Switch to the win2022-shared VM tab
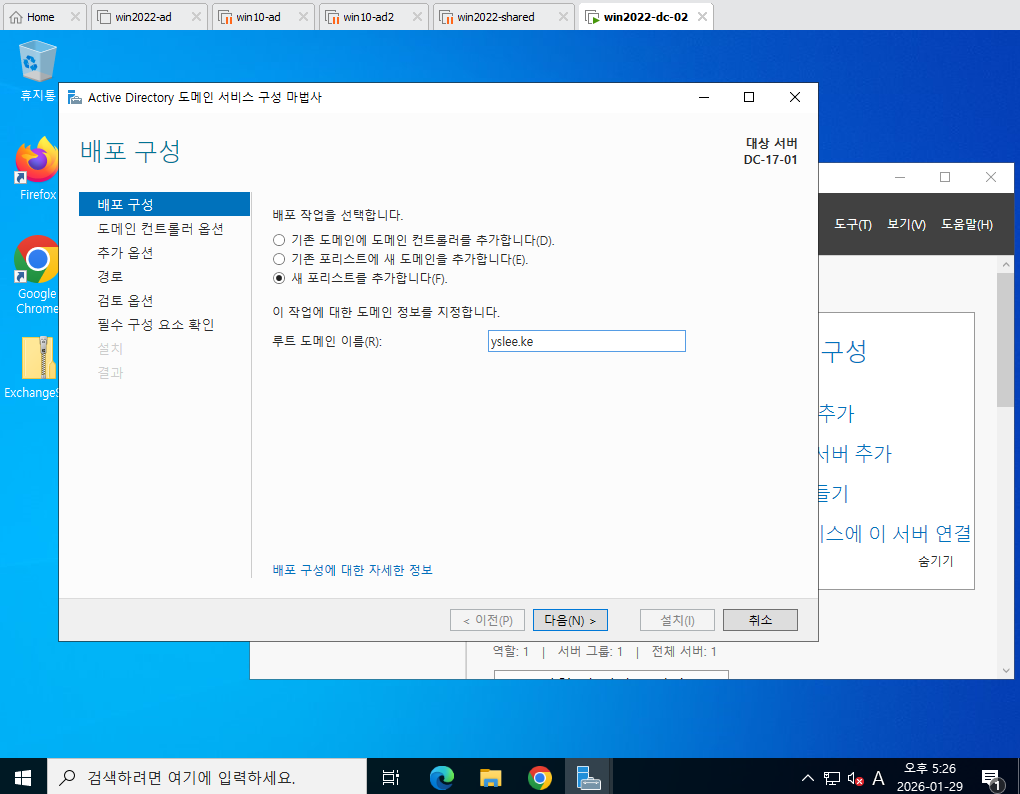This screenshot has width=1020, height=794. 494,17
